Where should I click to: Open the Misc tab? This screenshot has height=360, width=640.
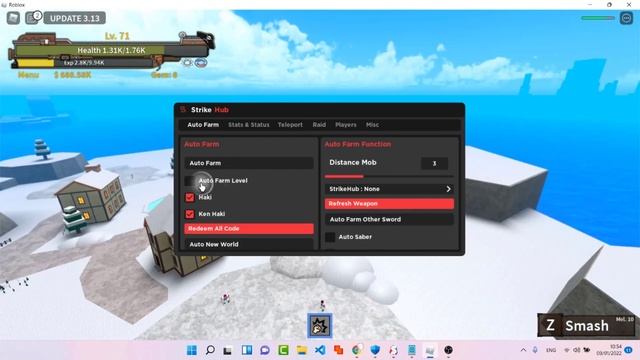[372, 125]
